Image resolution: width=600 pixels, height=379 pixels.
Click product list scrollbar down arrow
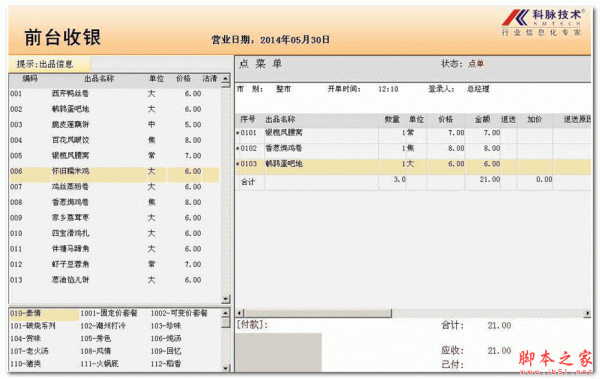[225, 299]
